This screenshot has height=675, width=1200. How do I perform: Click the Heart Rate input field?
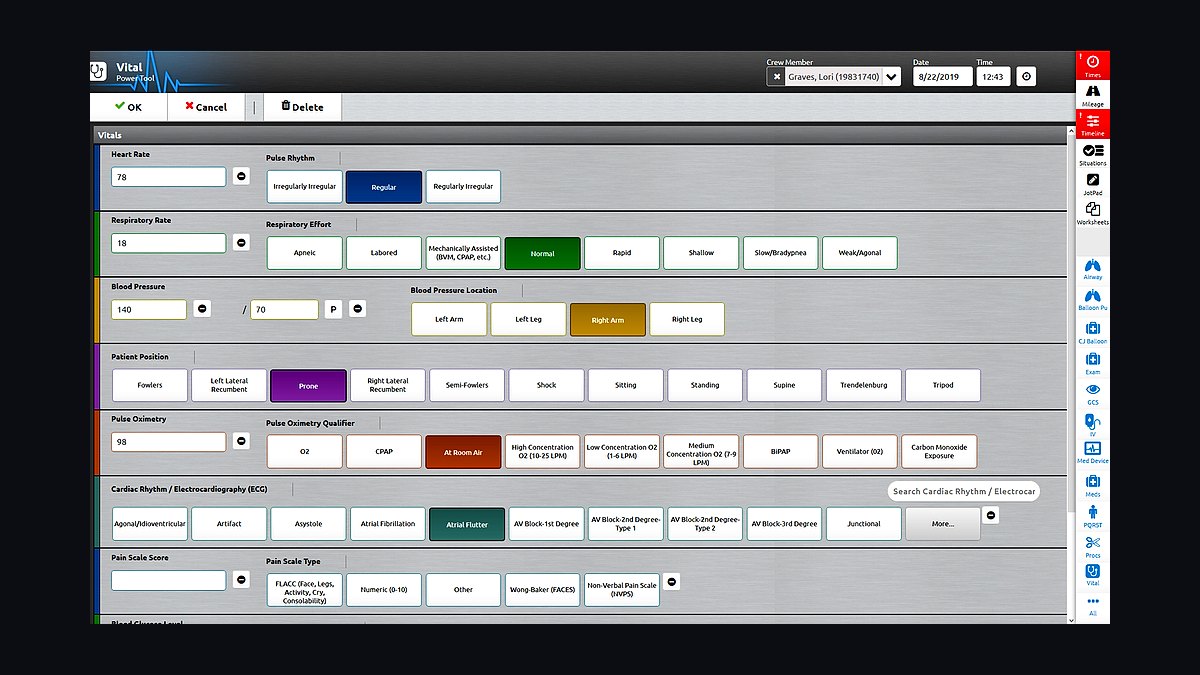click(x=169, y=177)
